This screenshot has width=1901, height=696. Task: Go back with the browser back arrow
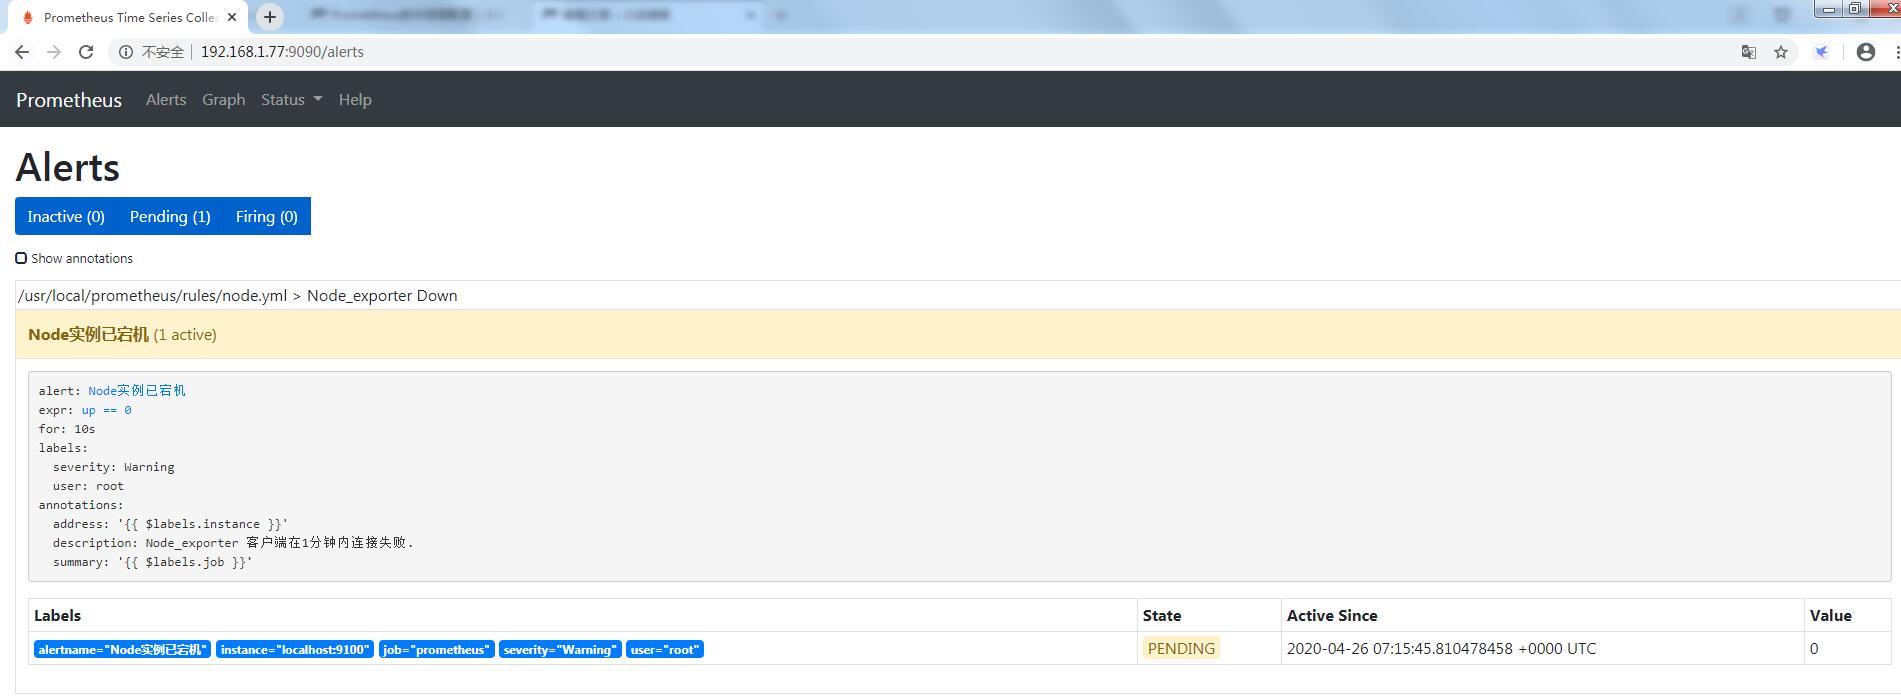point(22,52)
